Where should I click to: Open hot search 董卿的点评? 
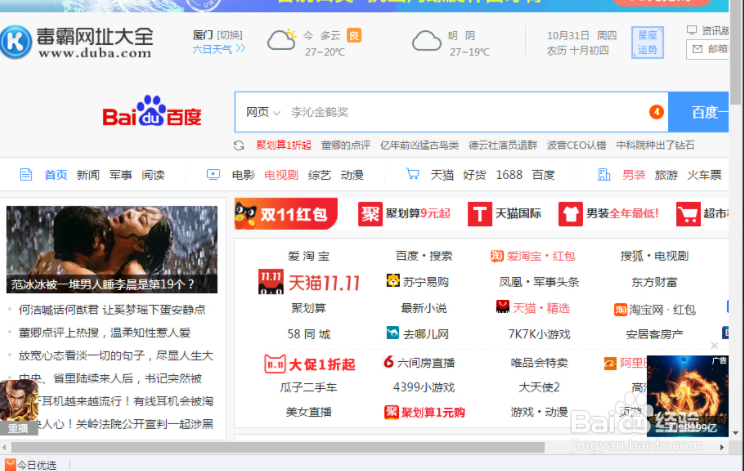tap(345, 145)
